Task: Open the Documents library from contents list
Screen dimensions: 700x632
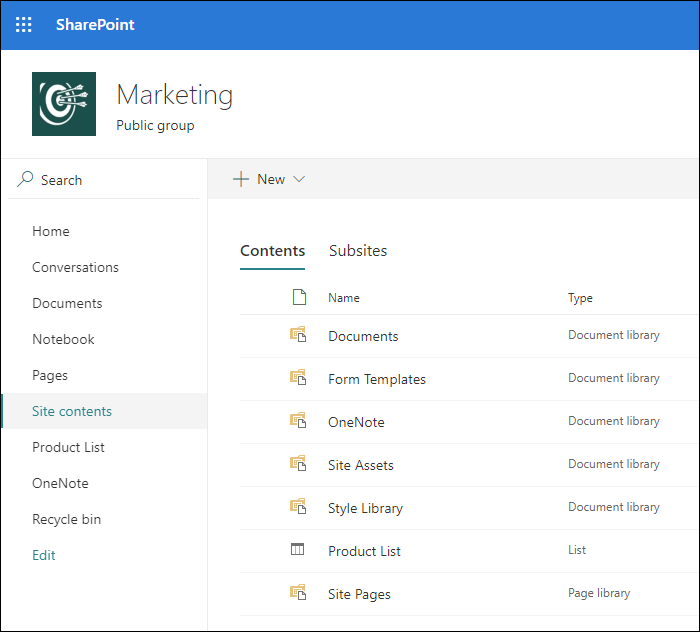Action: click(x=363, y=336)
